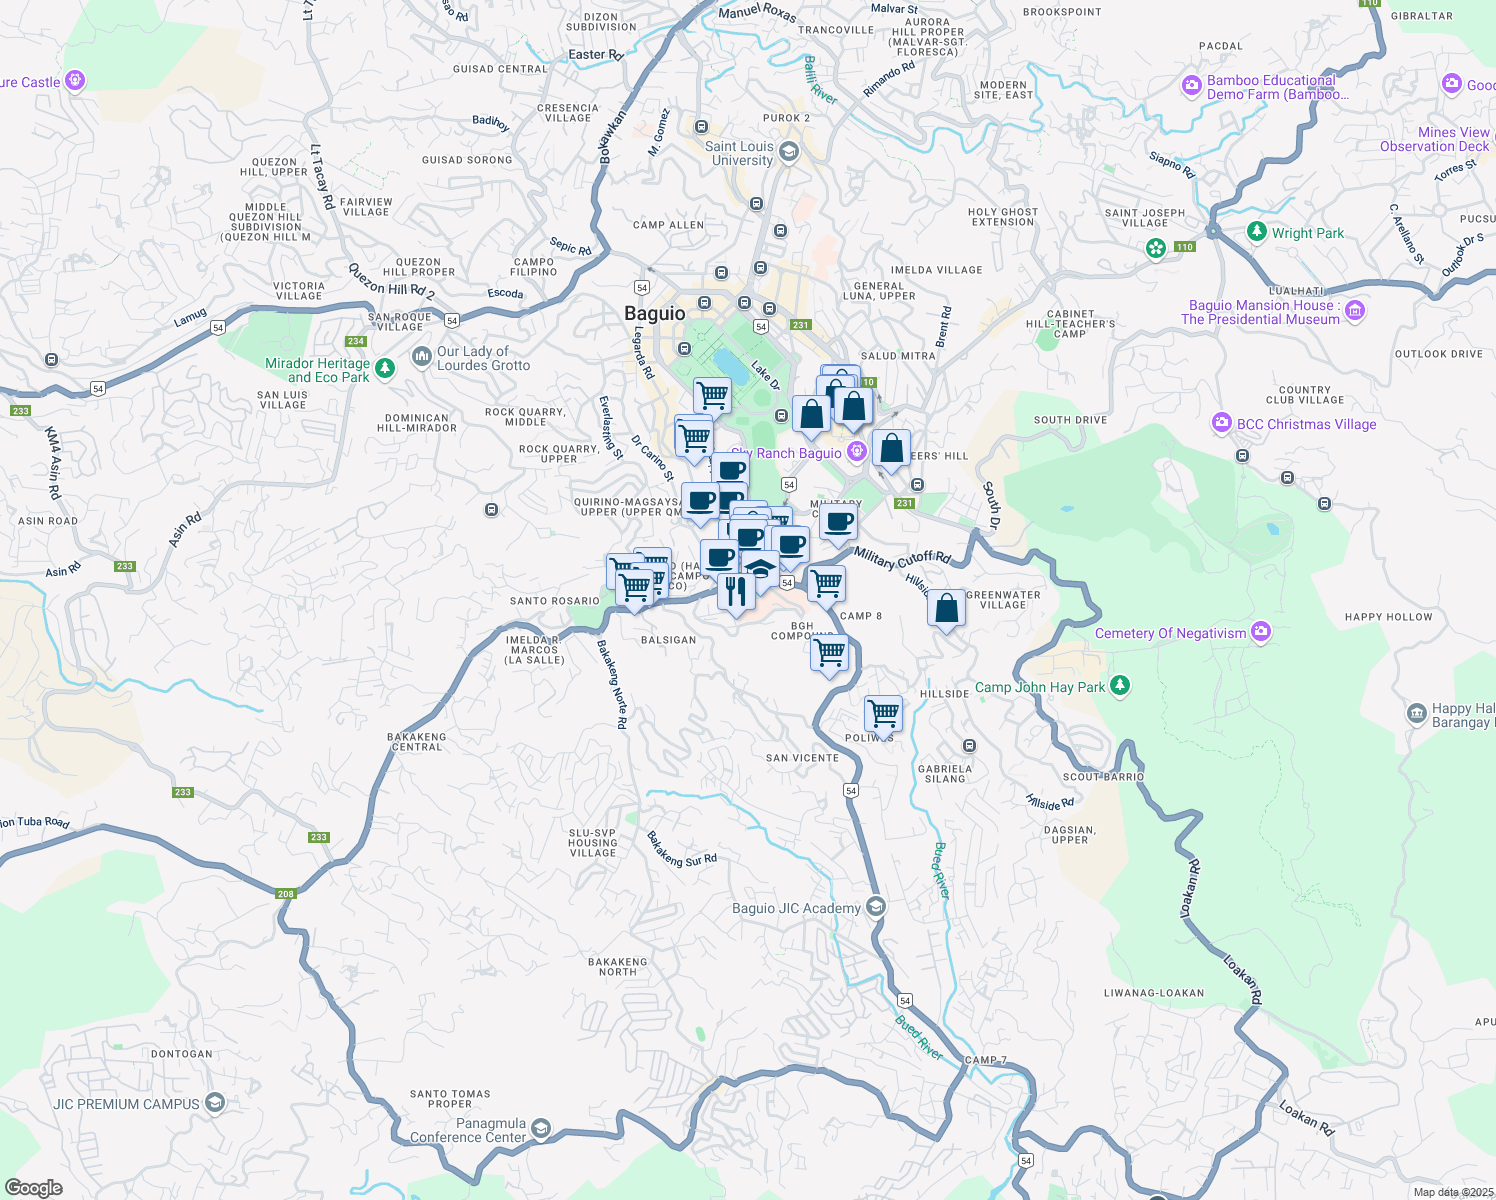Click the Panagmula Conference Center icon
Viewport: 1496px width, 1200px height.
click(x=540, y=1129)
